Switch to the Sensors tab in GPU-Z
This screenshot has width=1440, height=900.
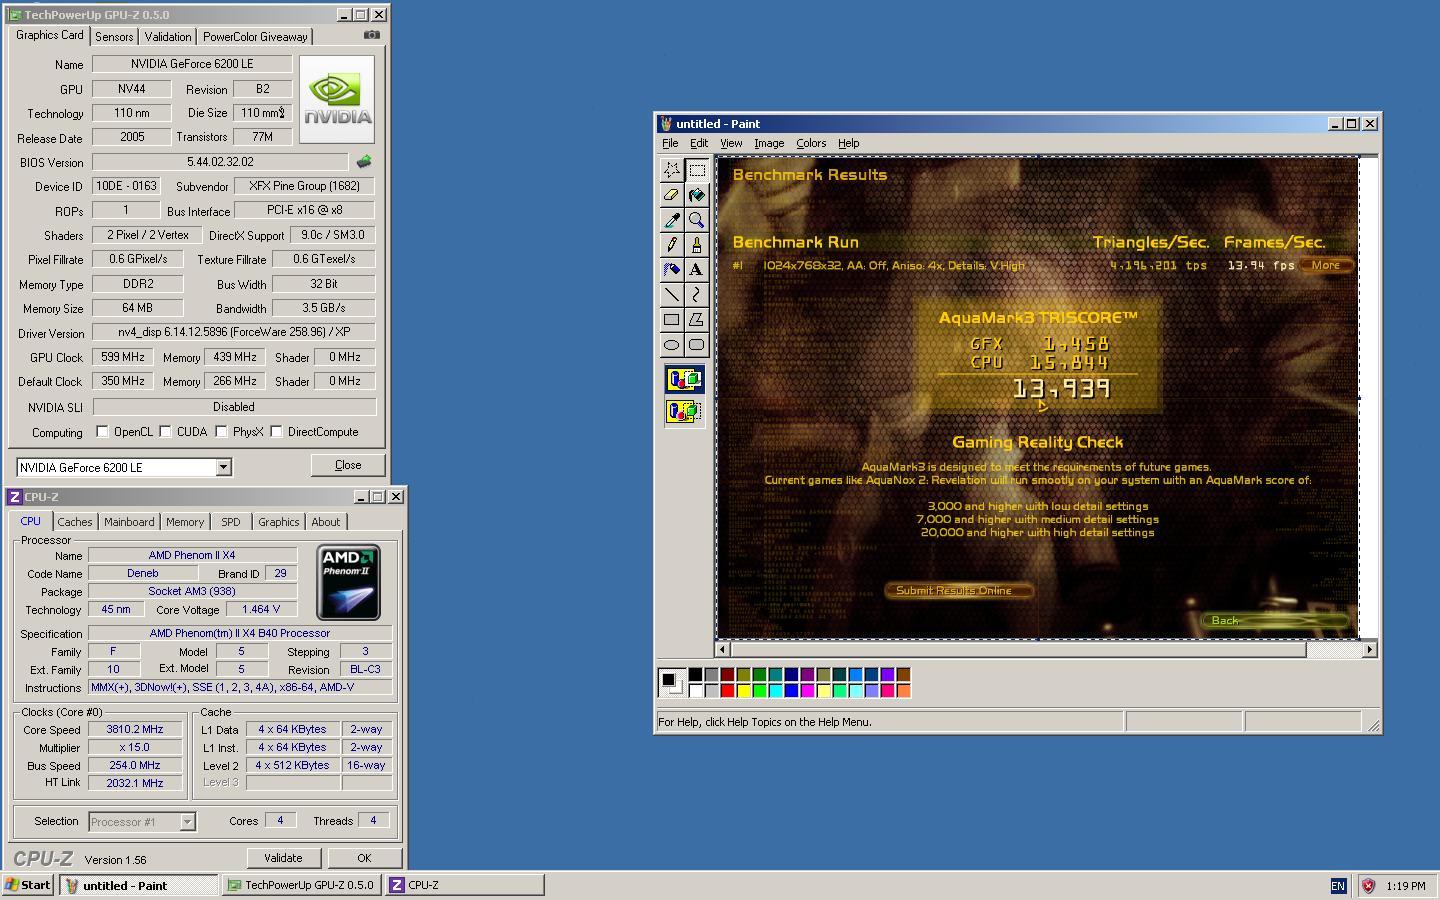114,36
